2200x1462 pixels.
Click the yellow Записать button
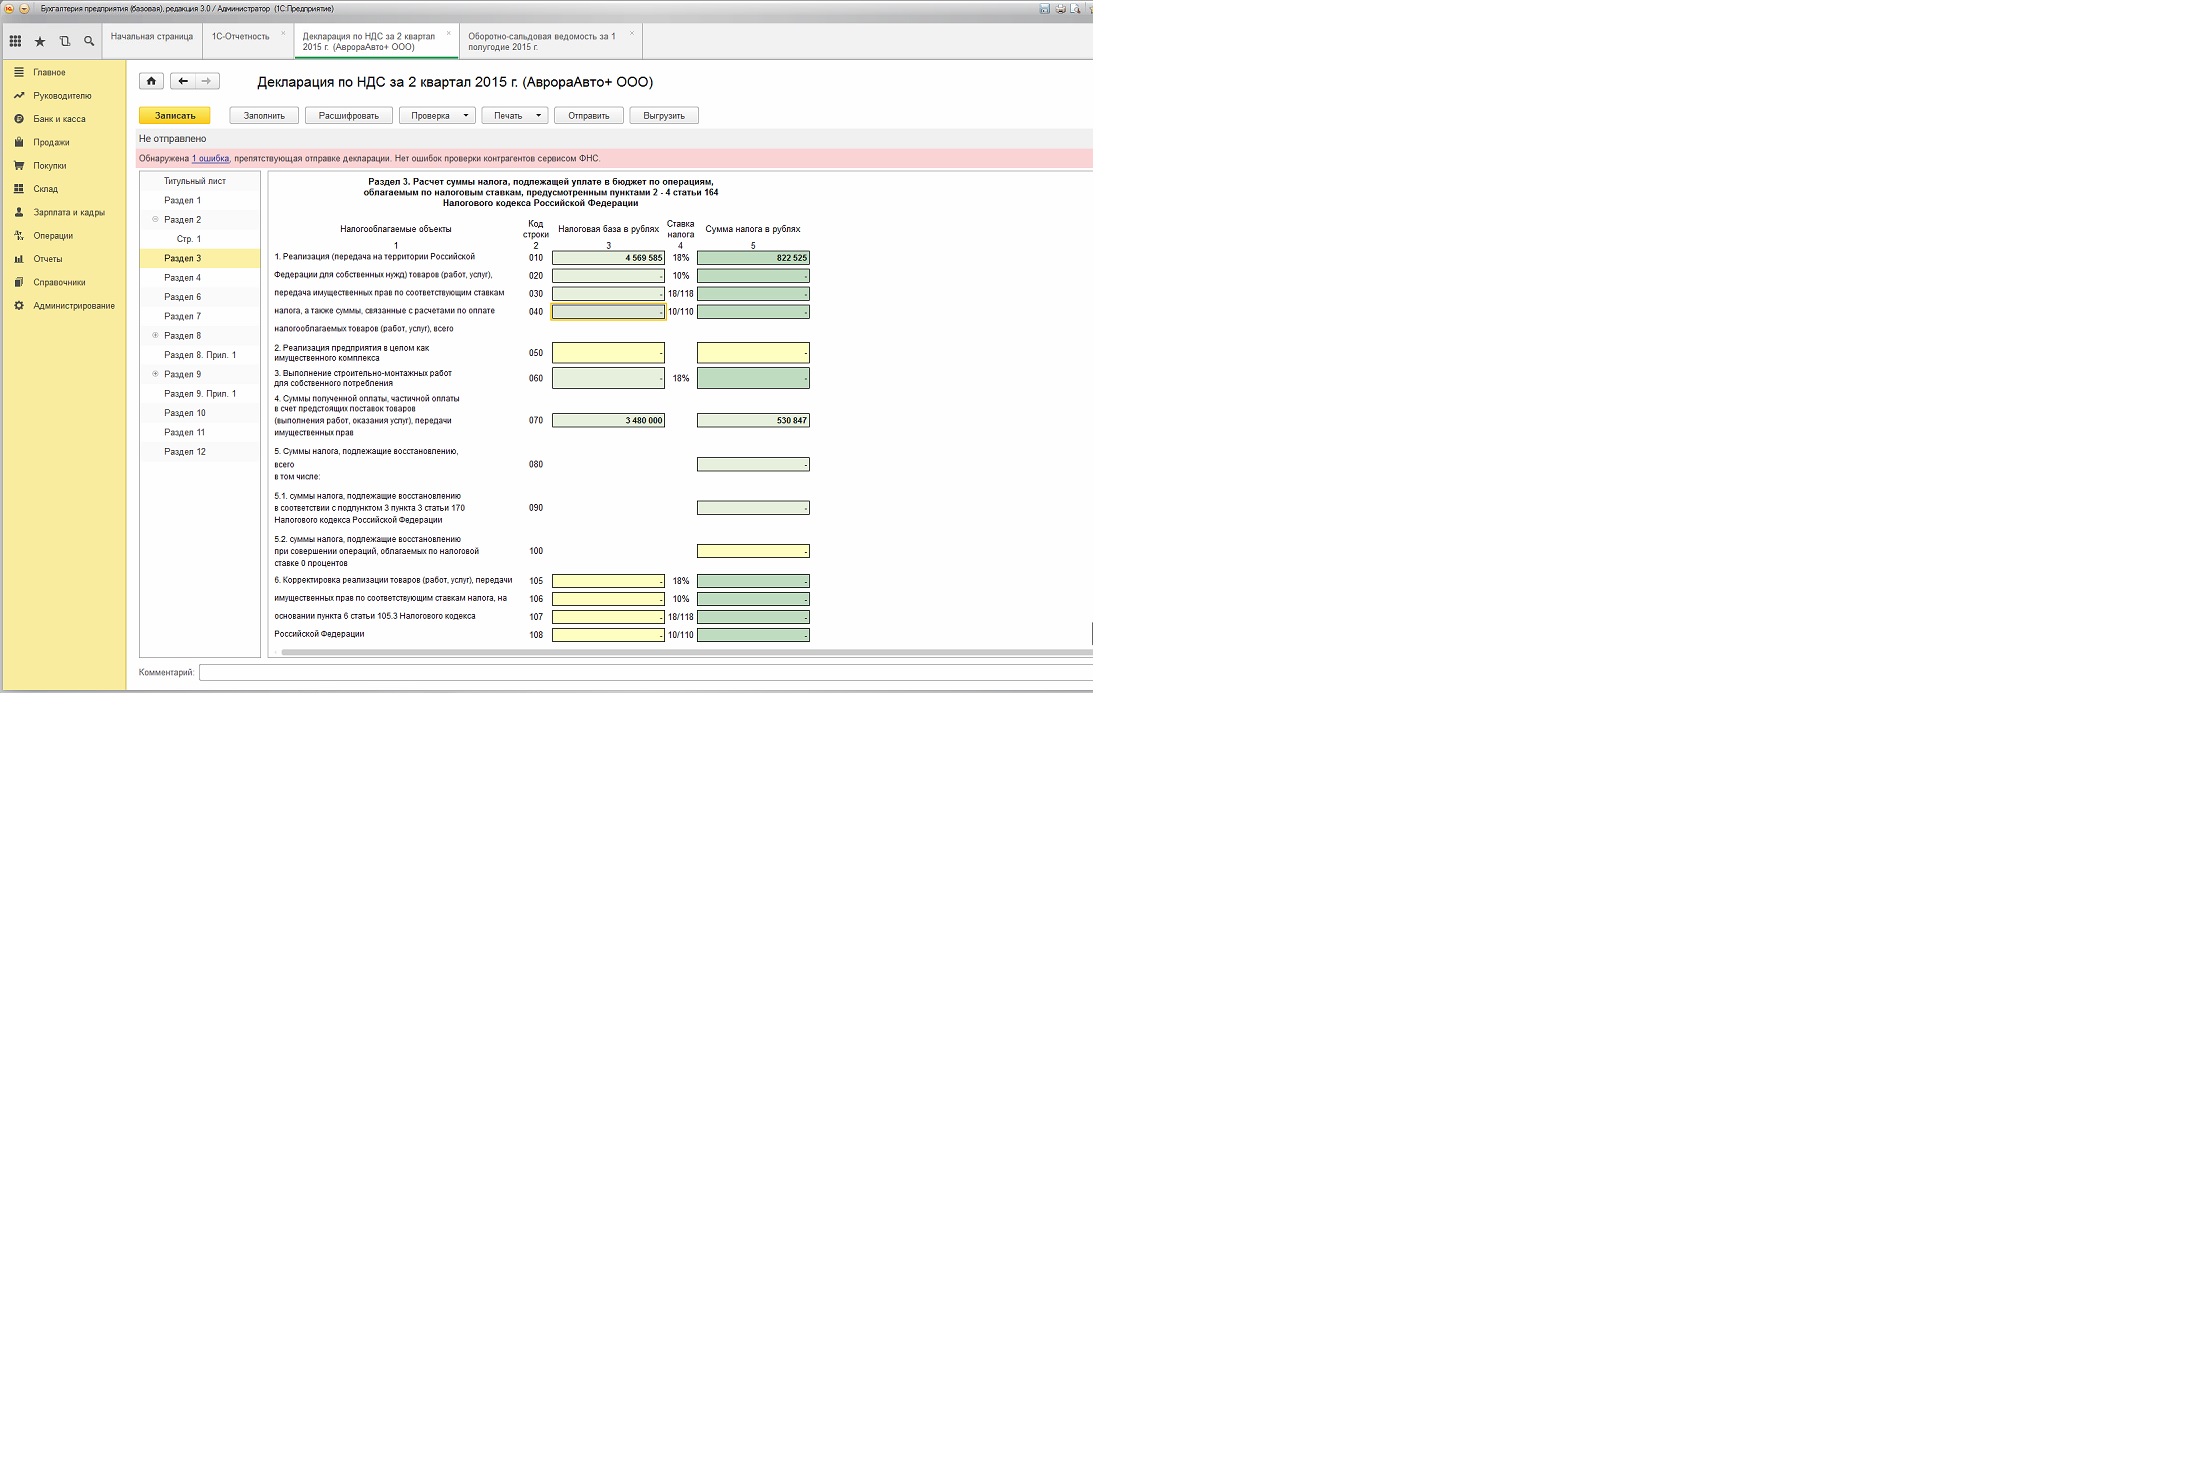pyautogui.click(x=174, y=116)
